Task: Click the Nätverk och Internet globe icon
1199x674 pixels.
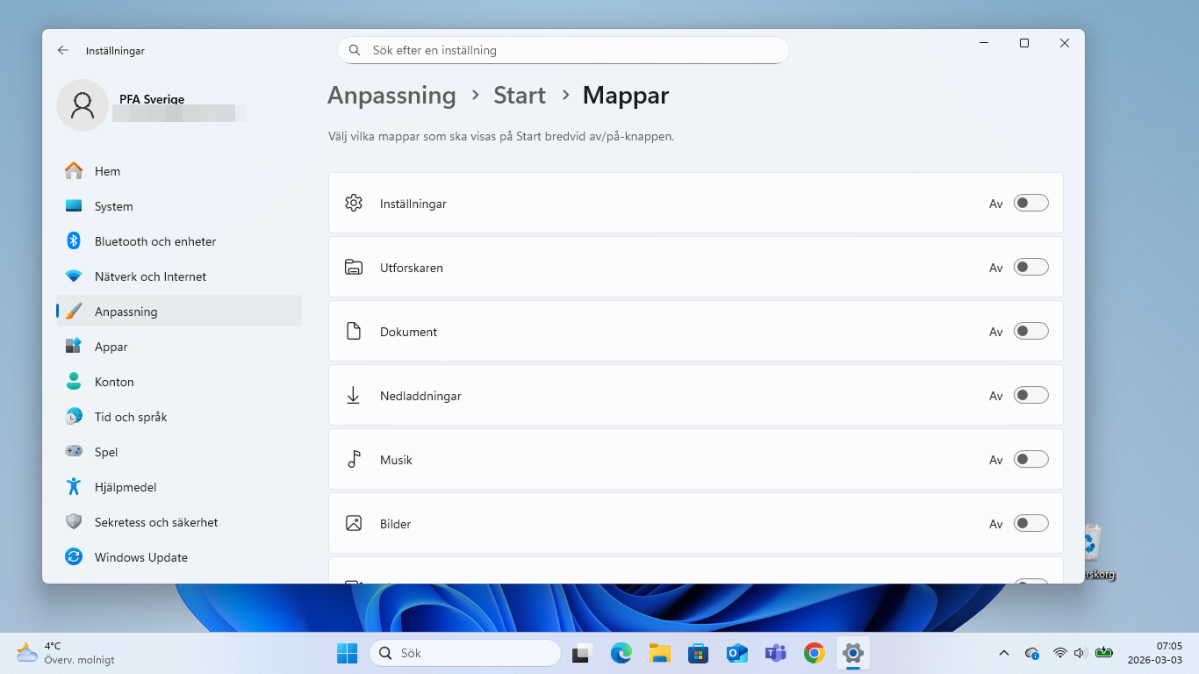Action: point(75,276)
